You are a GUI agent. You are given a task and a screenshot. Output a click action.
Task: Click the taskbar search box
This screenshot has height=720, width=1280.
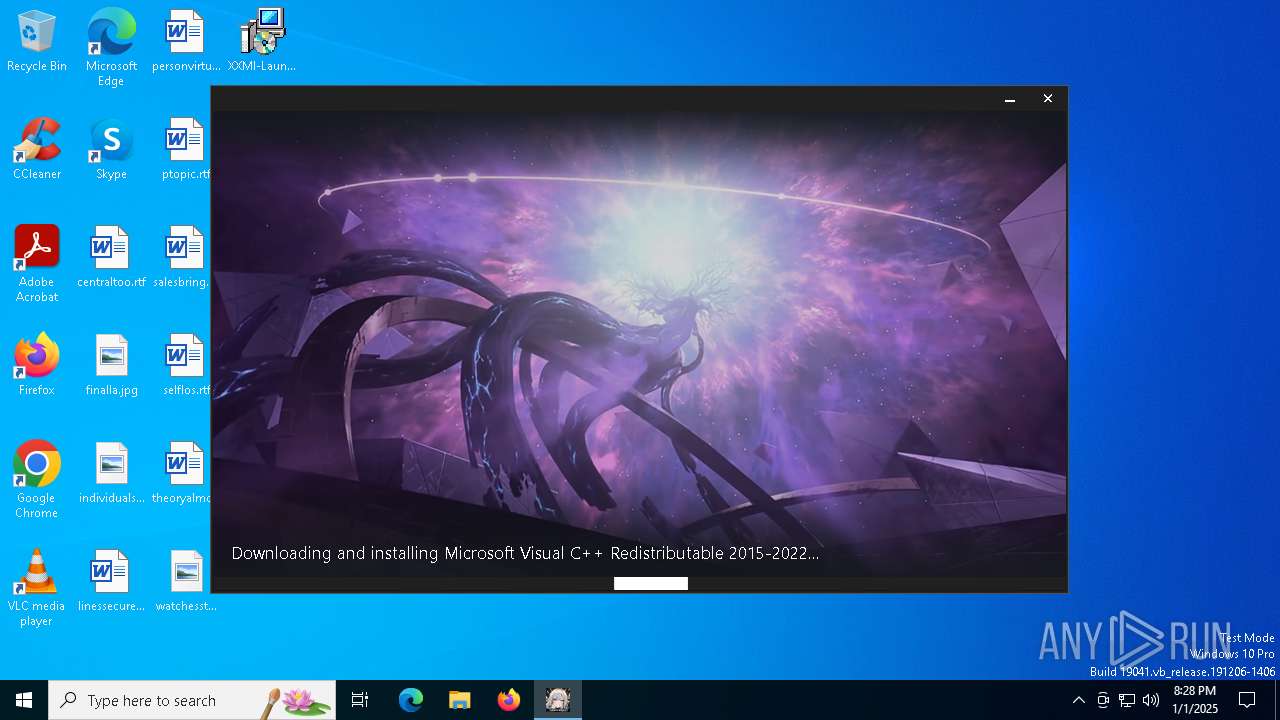point(192,700)
